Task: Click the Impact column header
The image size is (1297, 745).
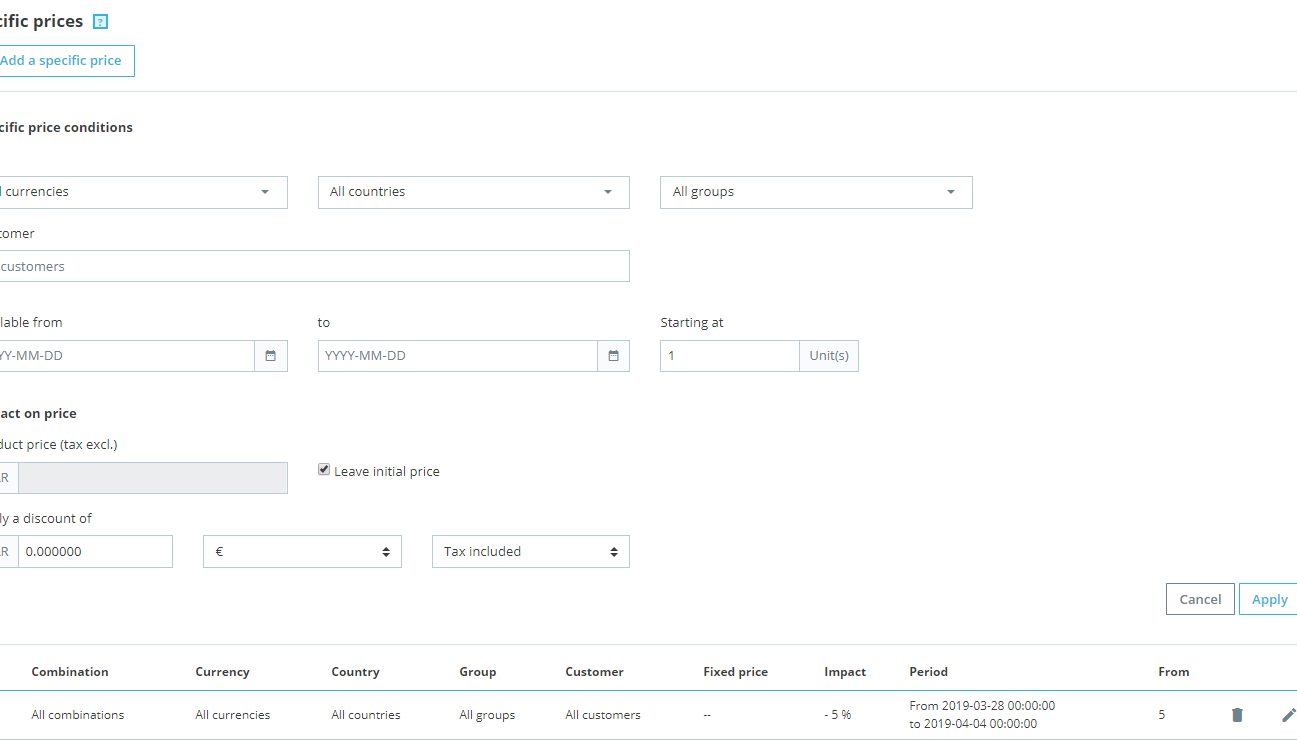Action: [845, 672]
